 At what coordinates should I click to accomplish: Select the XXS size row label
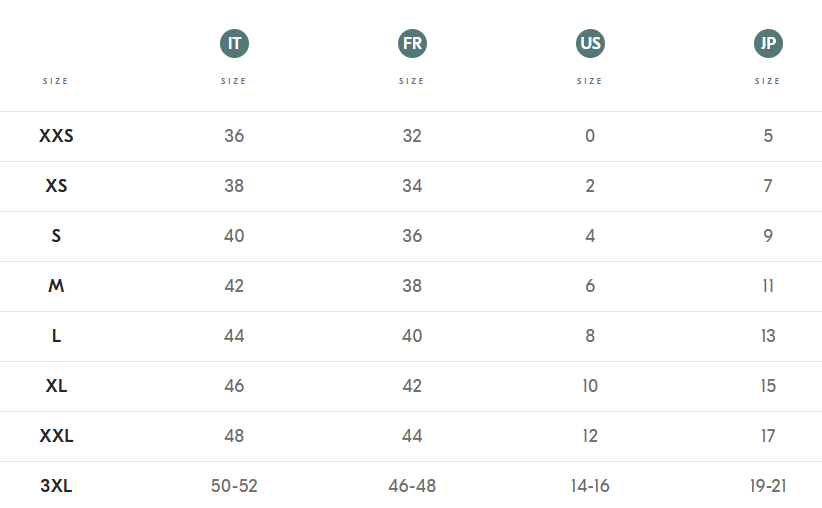(x=56, y=136)
